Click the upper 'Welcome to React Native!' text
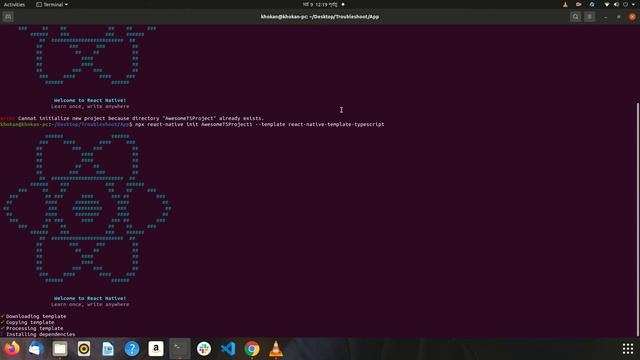The image size is (640, 360). point(90,100)
